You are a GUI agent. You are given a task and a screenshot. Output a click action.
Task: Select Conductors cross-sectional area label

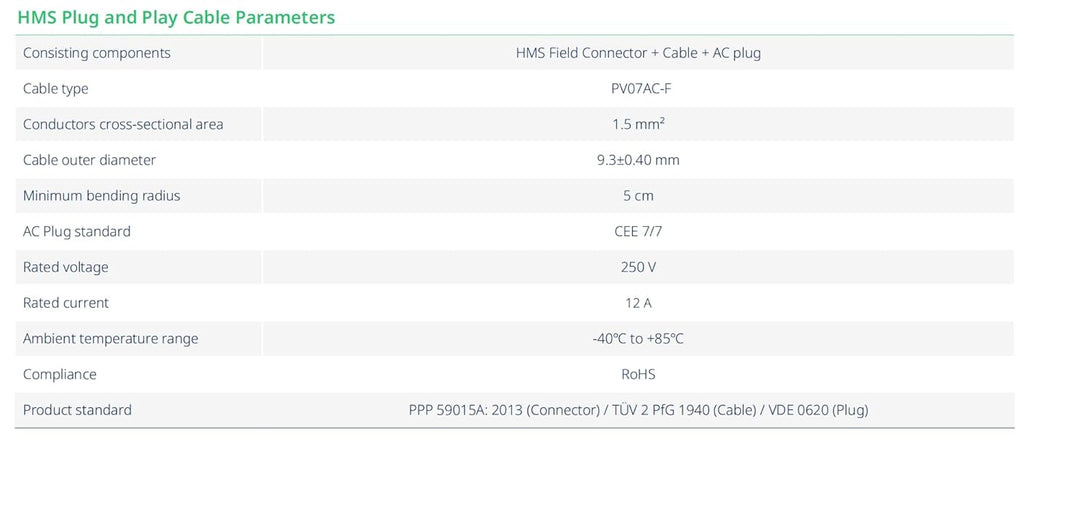123,125
